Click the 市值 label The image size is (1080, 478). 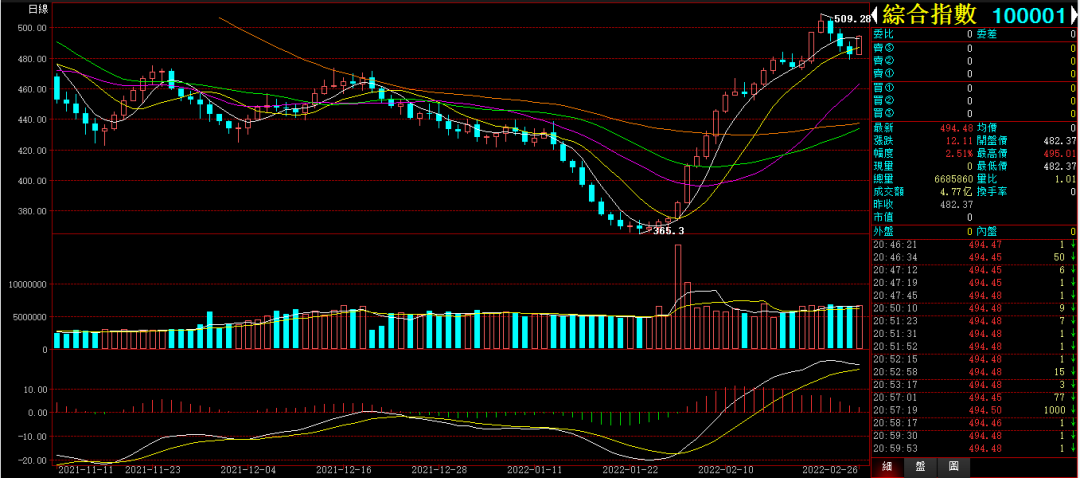point(884,217)
